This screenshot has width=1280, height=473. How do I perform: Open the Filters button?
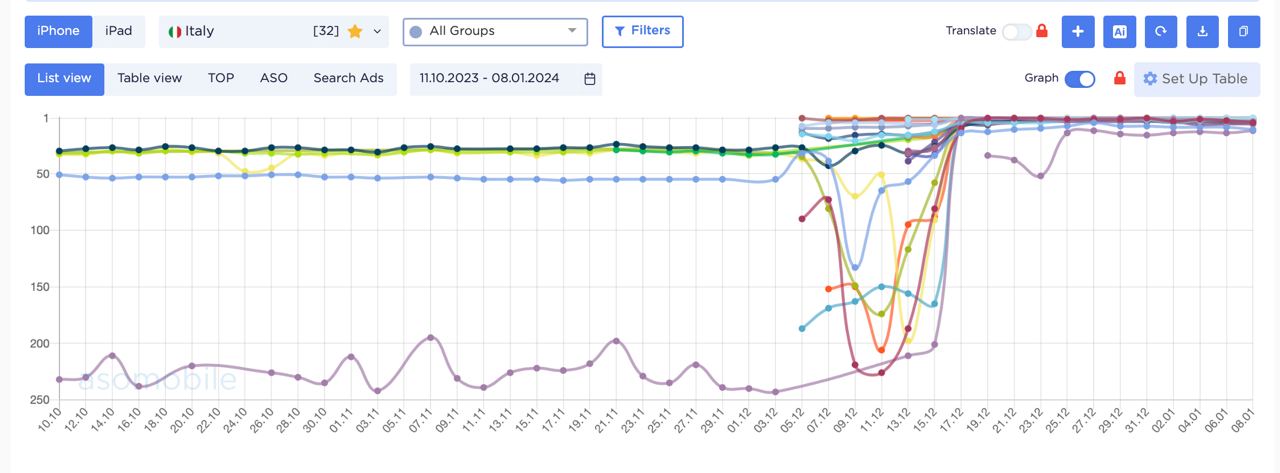[642, 31]
